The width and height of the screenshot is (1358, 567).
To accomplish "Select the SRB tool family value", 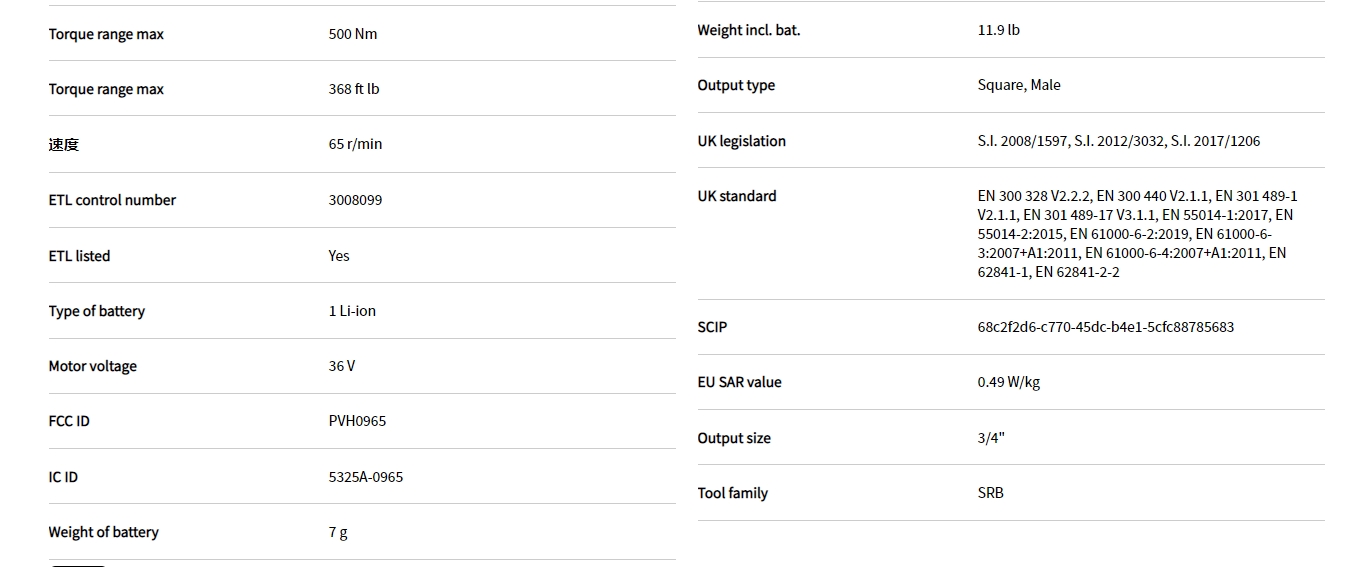I will point(991,493).
